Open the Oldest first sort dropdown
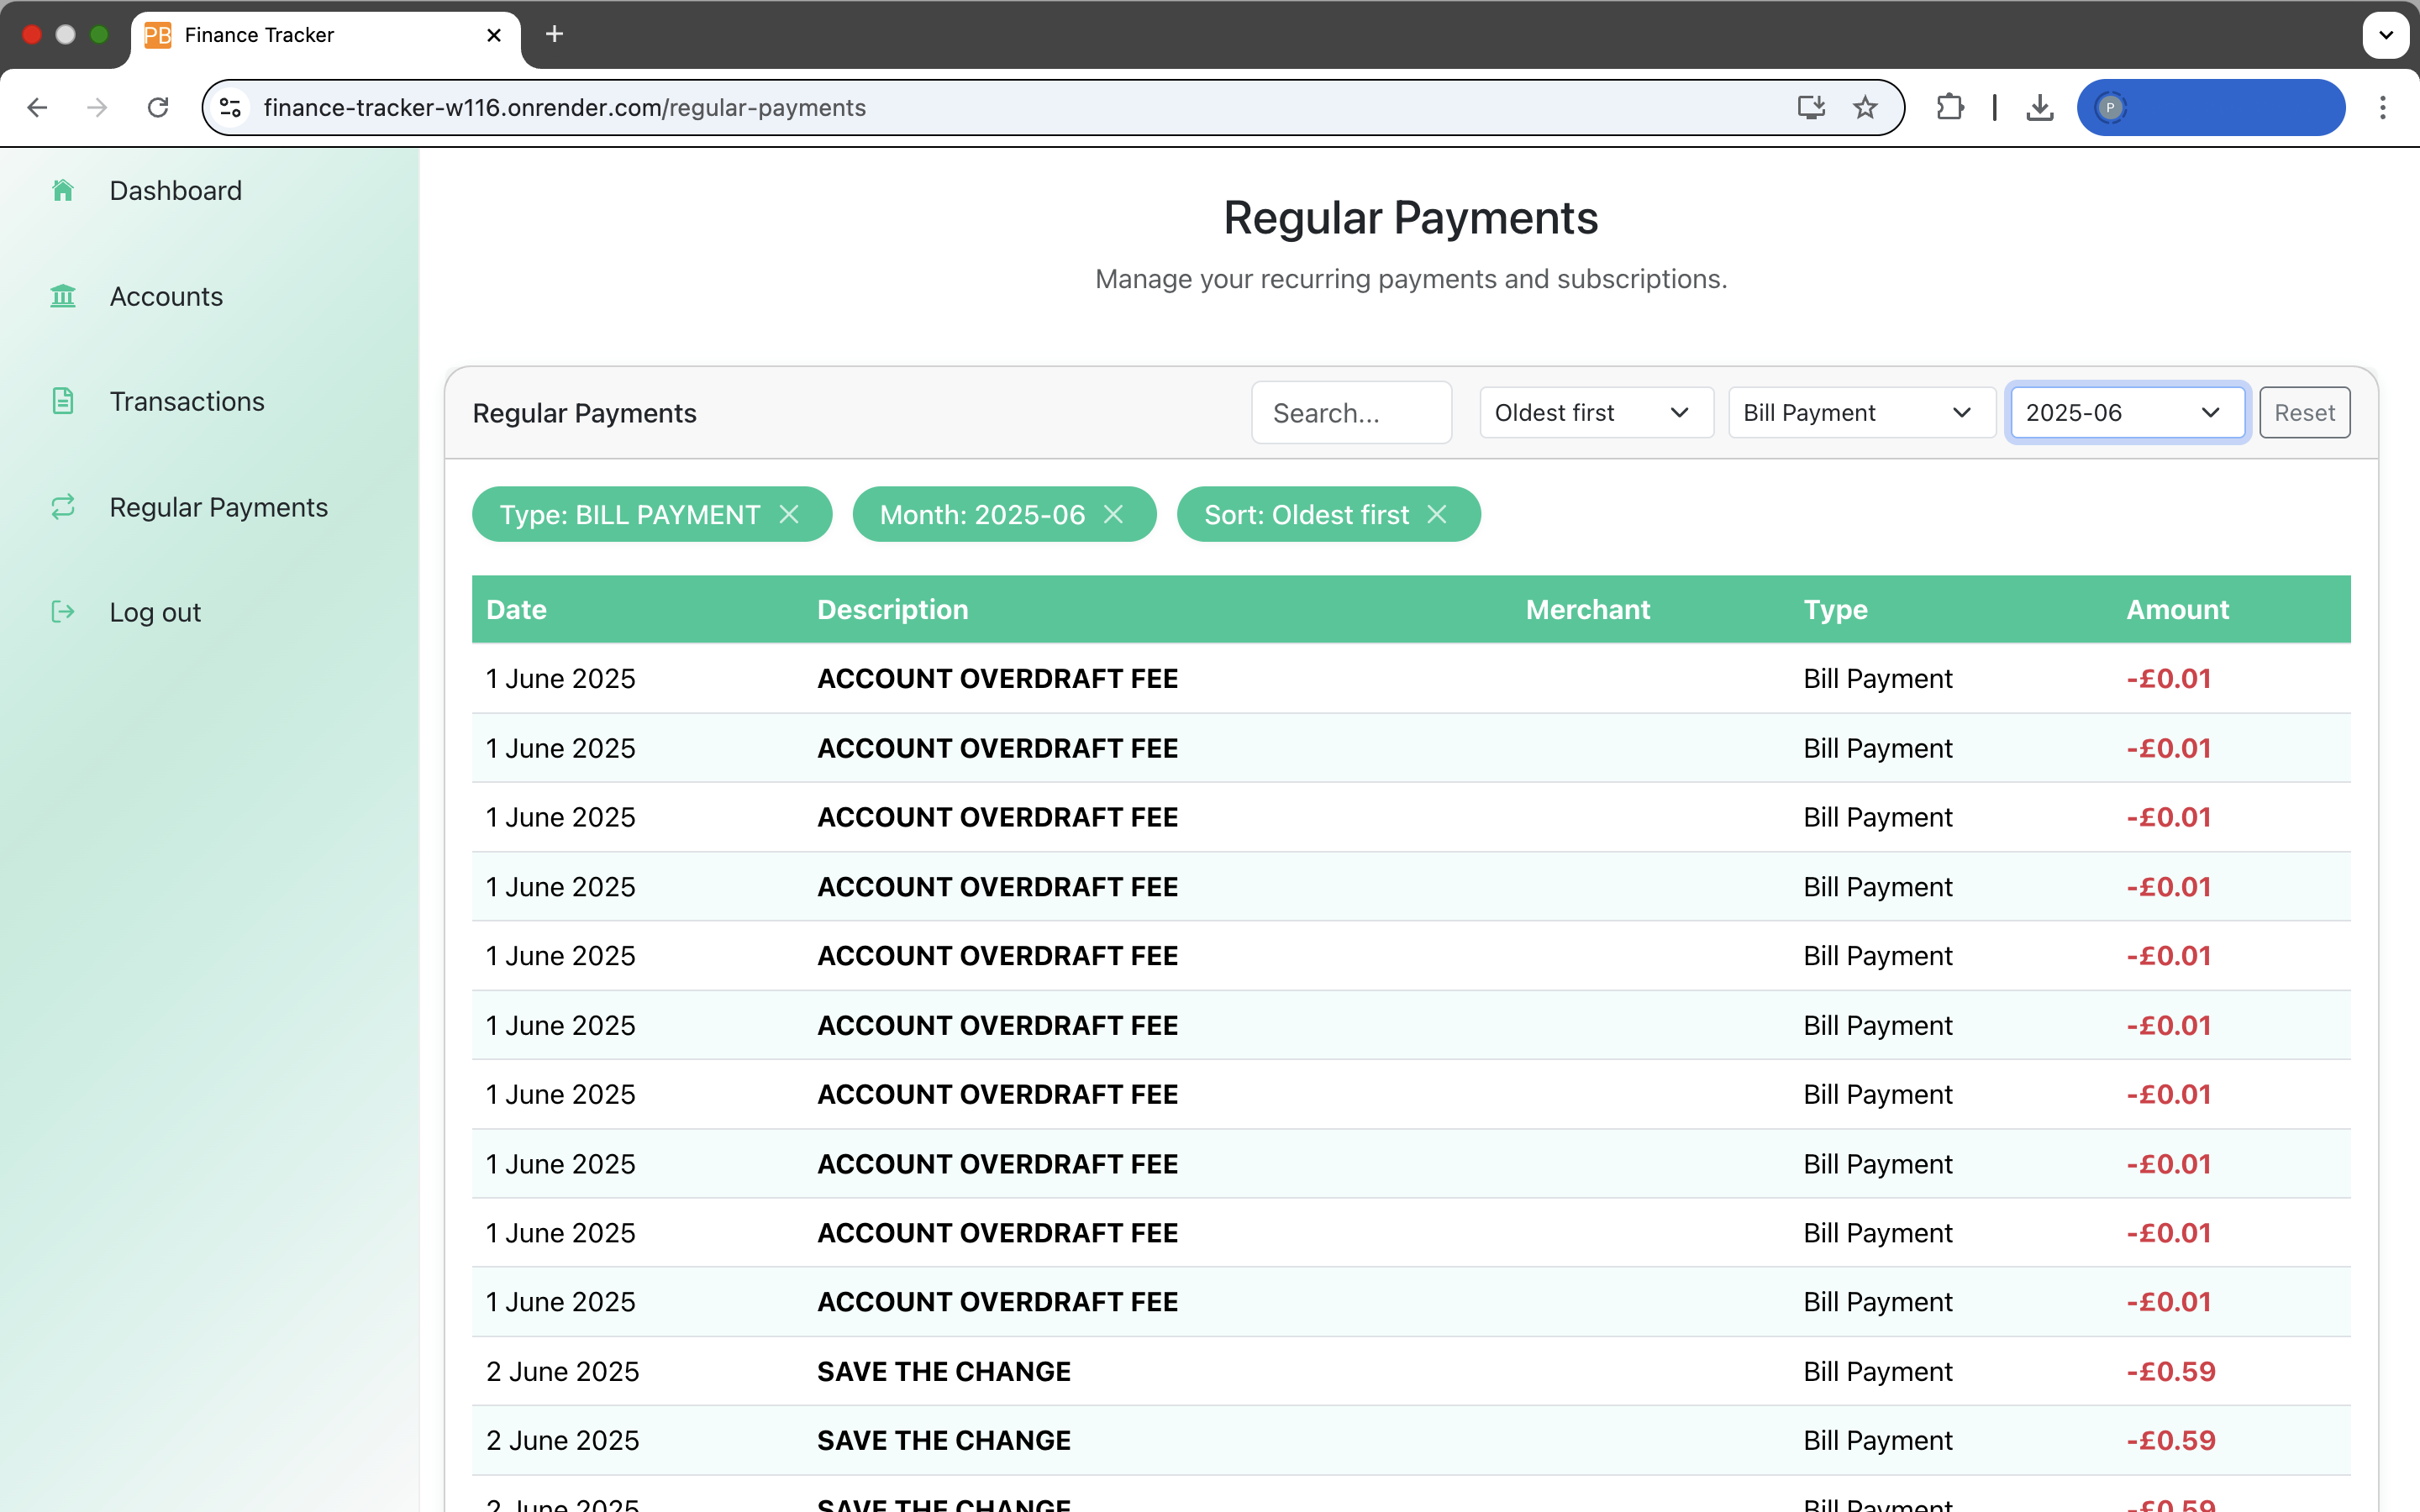The height and width of the screenshot is (1512, 2420). (1595, 413)
